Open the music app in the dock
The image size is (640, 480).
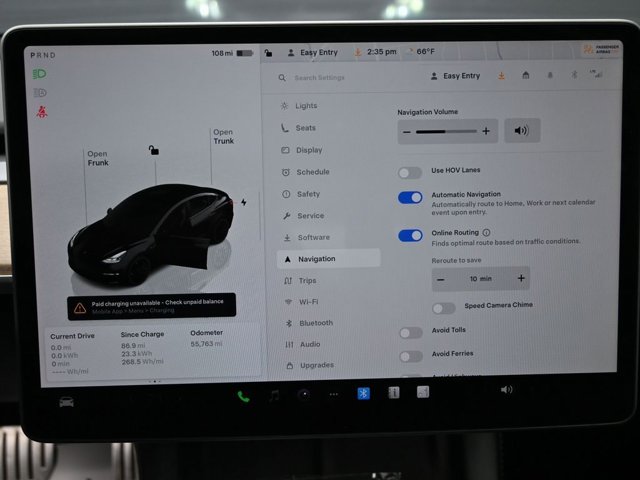click(x=274, y=395)
